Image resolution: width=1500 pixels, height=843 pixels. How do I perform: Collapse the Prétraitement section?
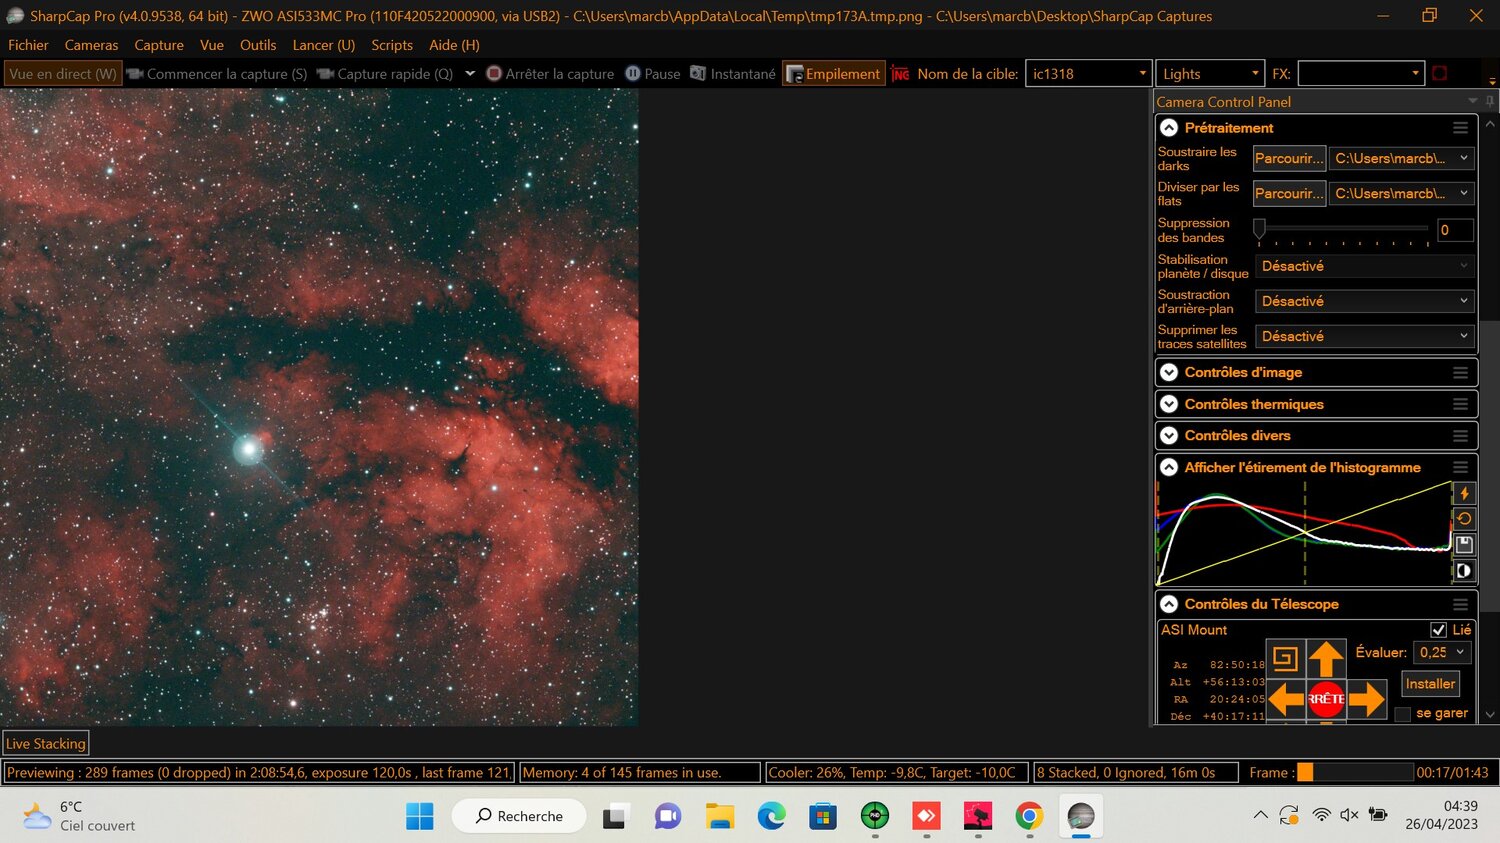tap(1169, 128)
